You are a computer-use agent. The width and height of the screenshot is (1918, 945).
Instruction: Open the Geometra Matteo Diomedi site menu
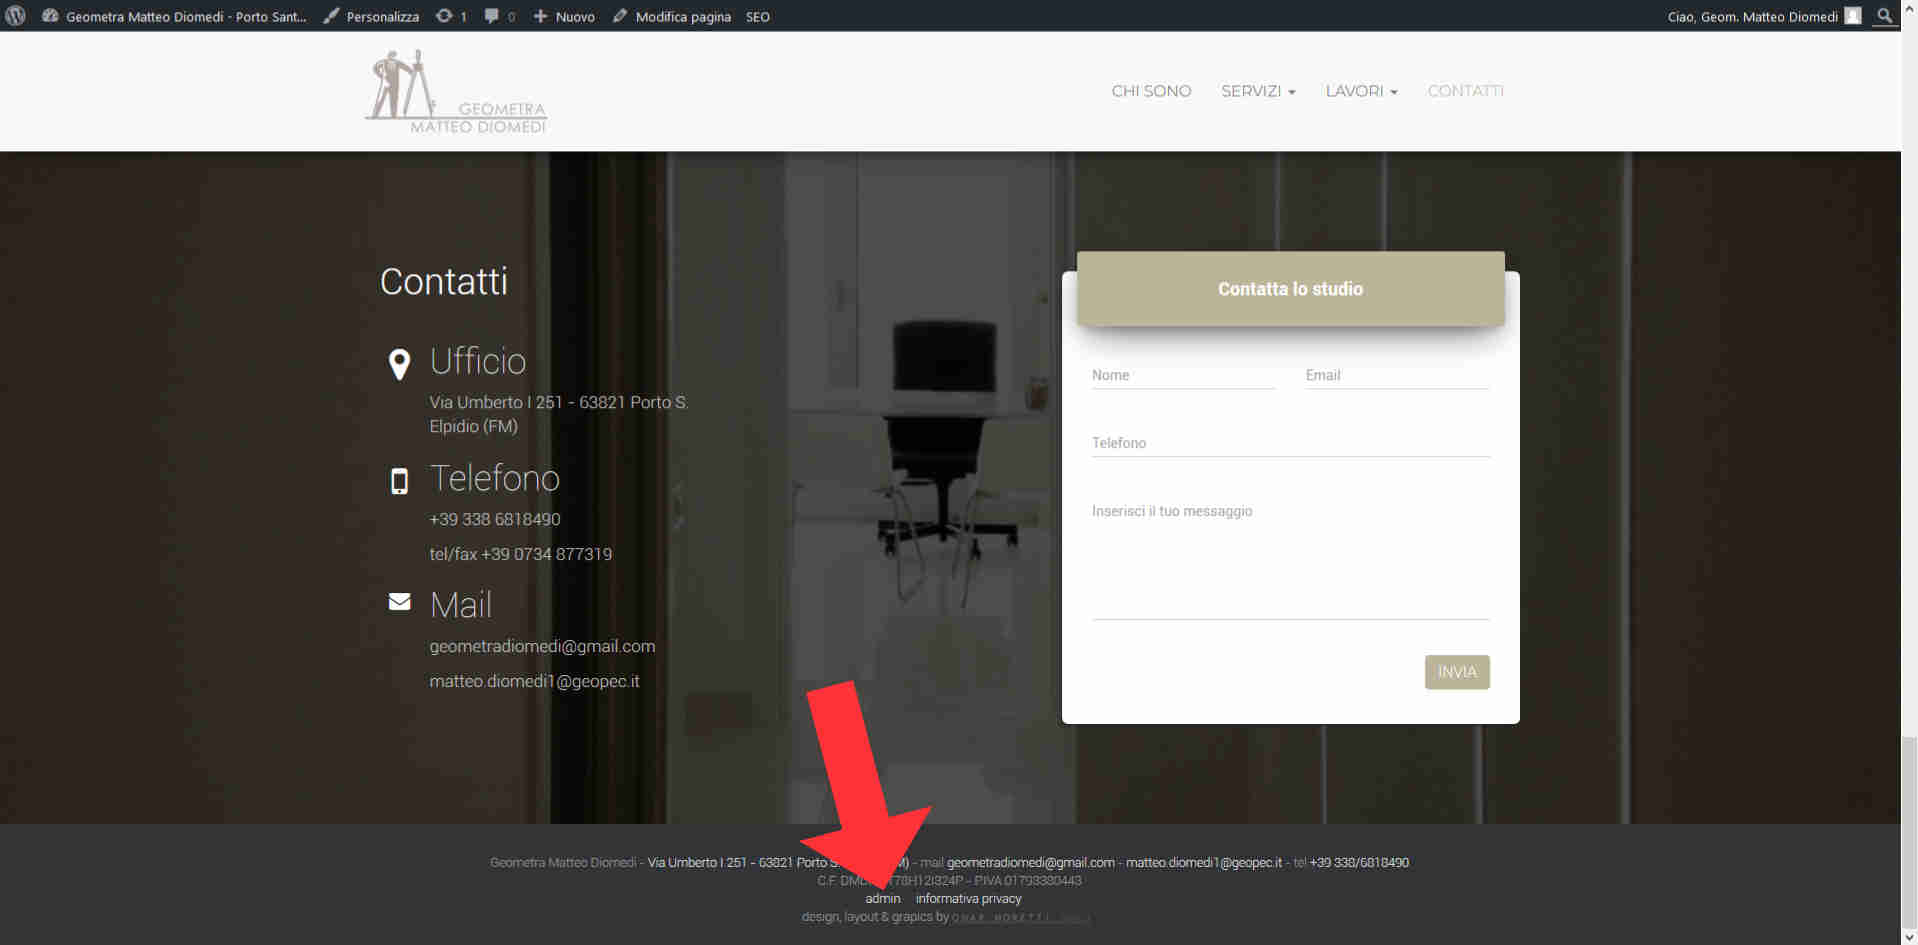coord(186,16)
